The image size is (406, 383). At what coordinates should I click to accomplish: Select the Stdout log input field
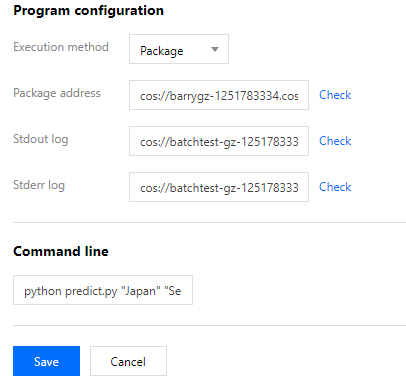point(219,141)
